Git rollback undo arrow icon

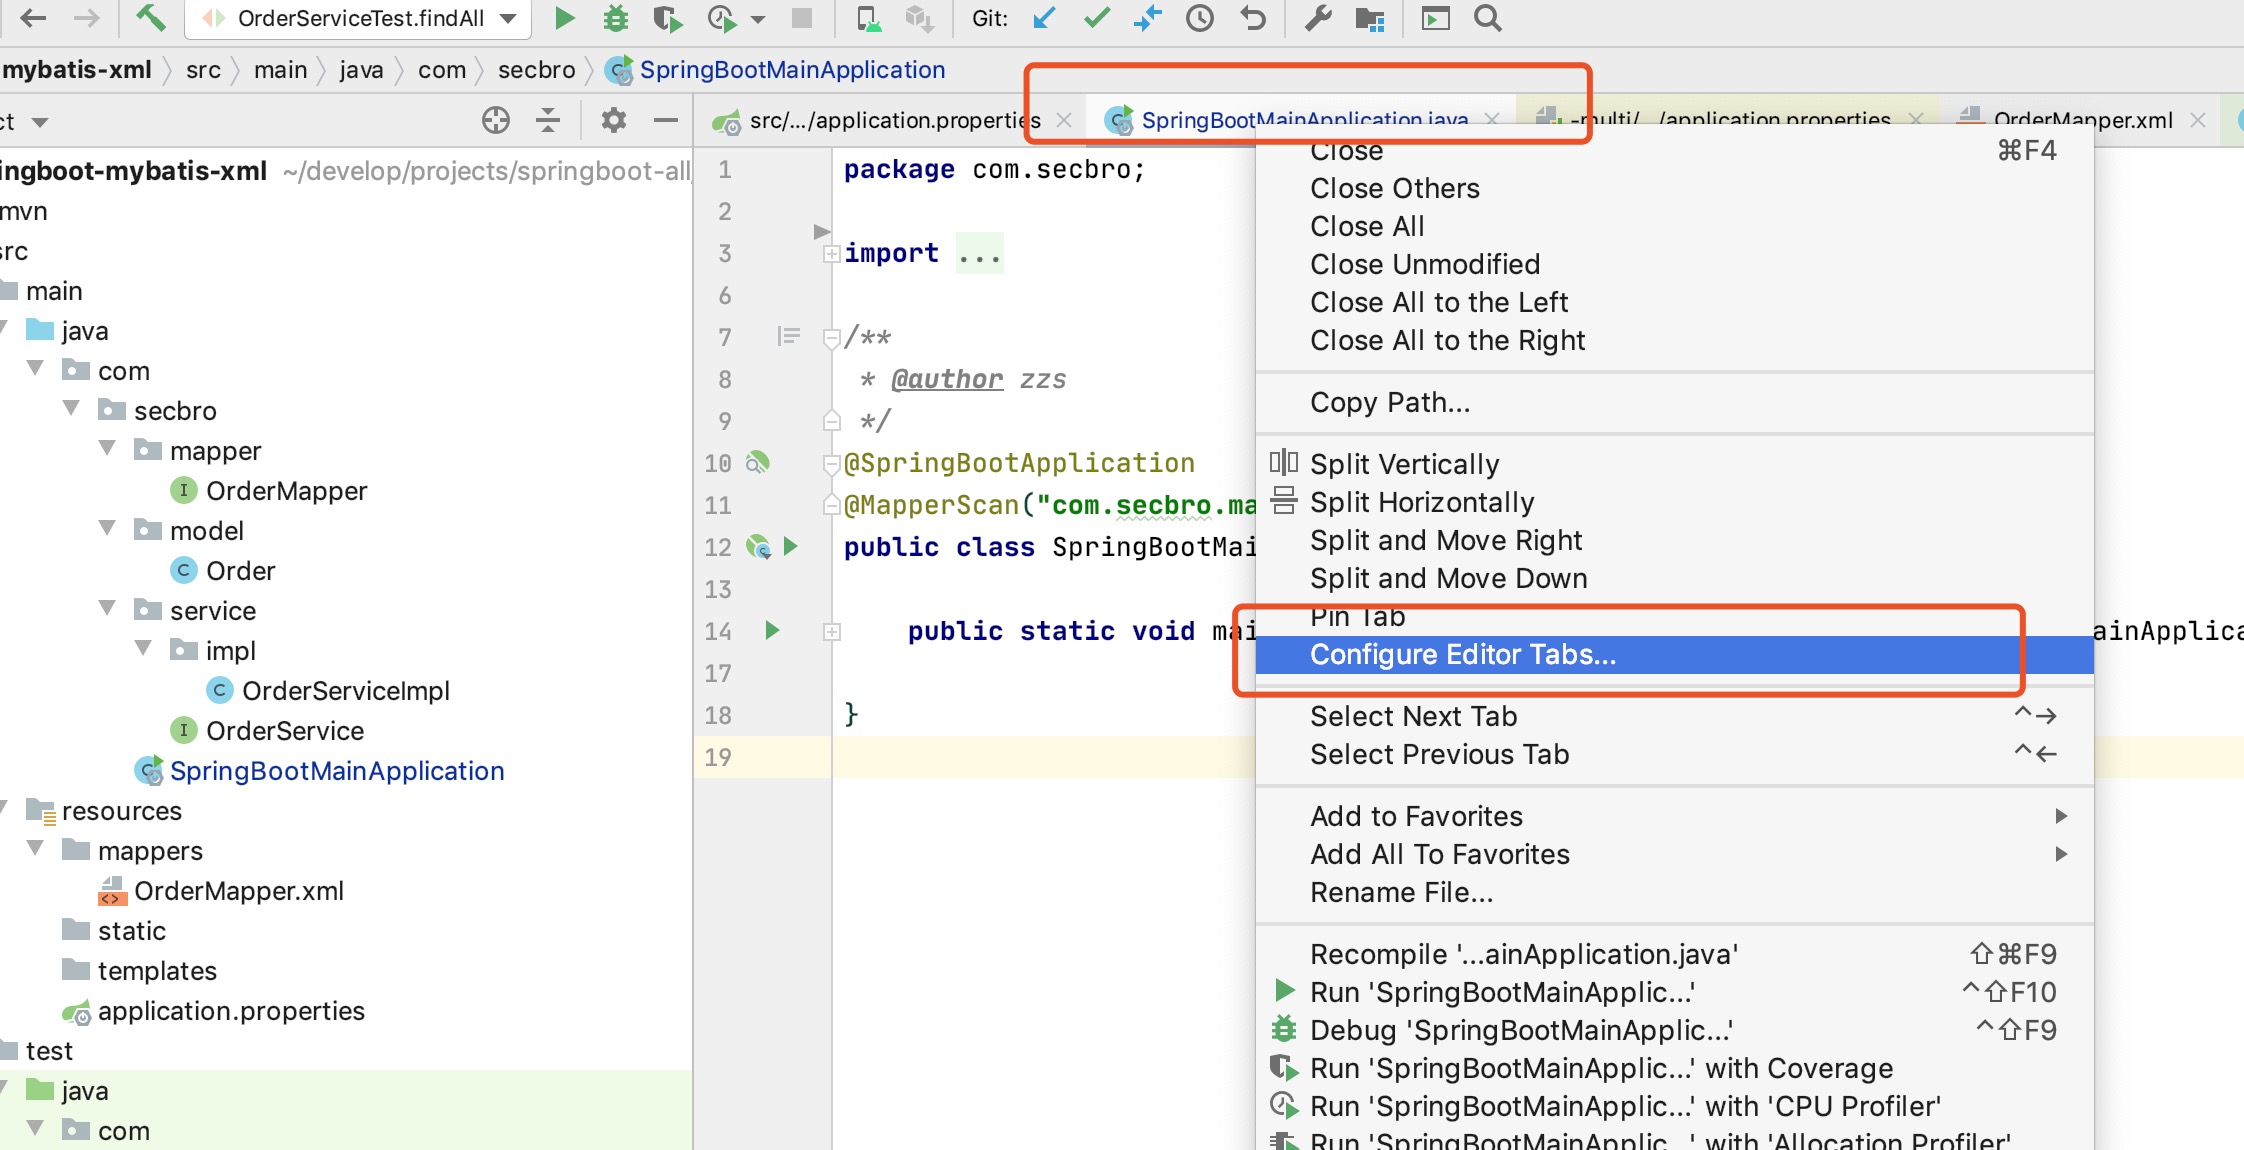pos(1253,18)
